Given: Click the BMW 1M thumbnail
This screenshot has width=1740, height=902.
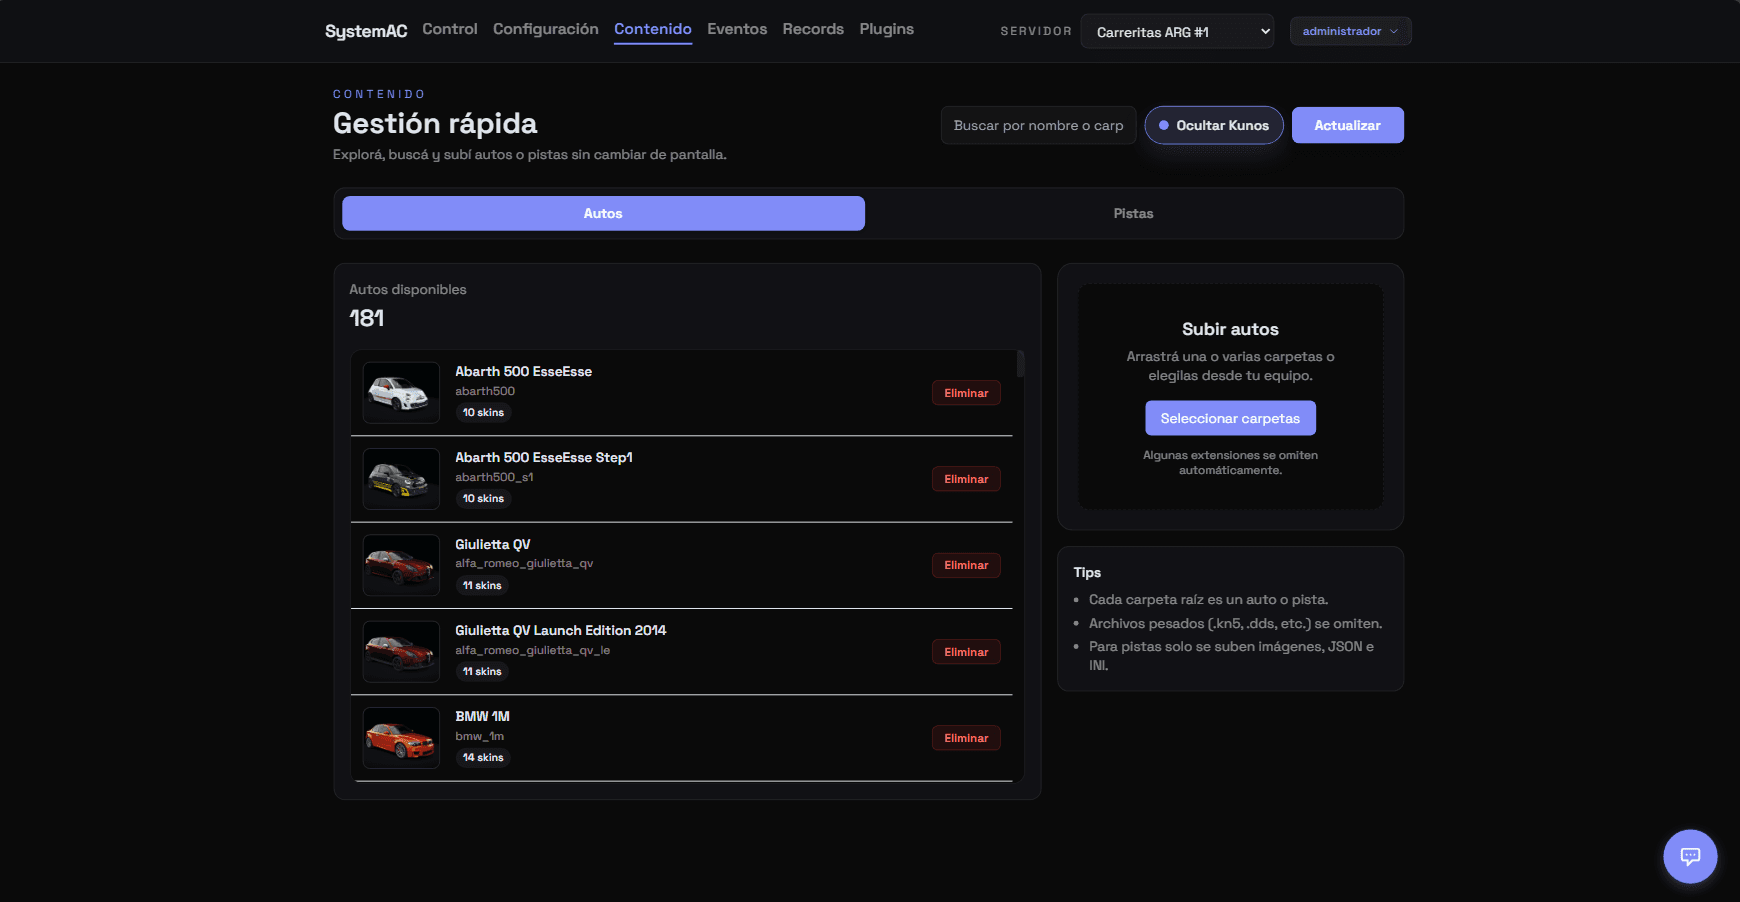Looking at the screenshot, I should coord(401,738).
